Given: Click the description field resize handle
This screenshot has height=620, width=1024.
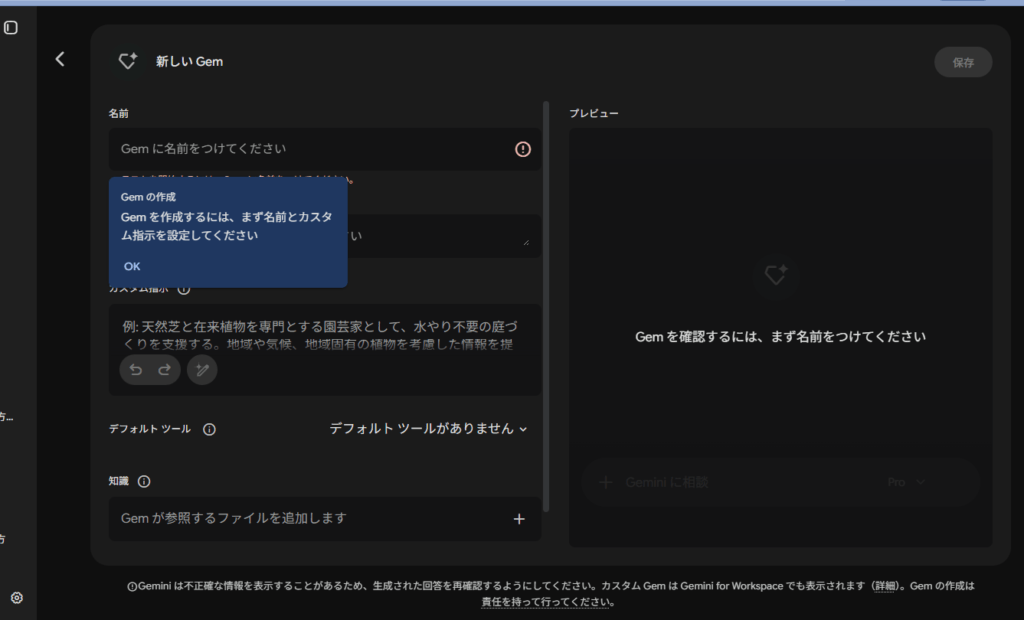Looking at the screenshot, I should point(526,242).
